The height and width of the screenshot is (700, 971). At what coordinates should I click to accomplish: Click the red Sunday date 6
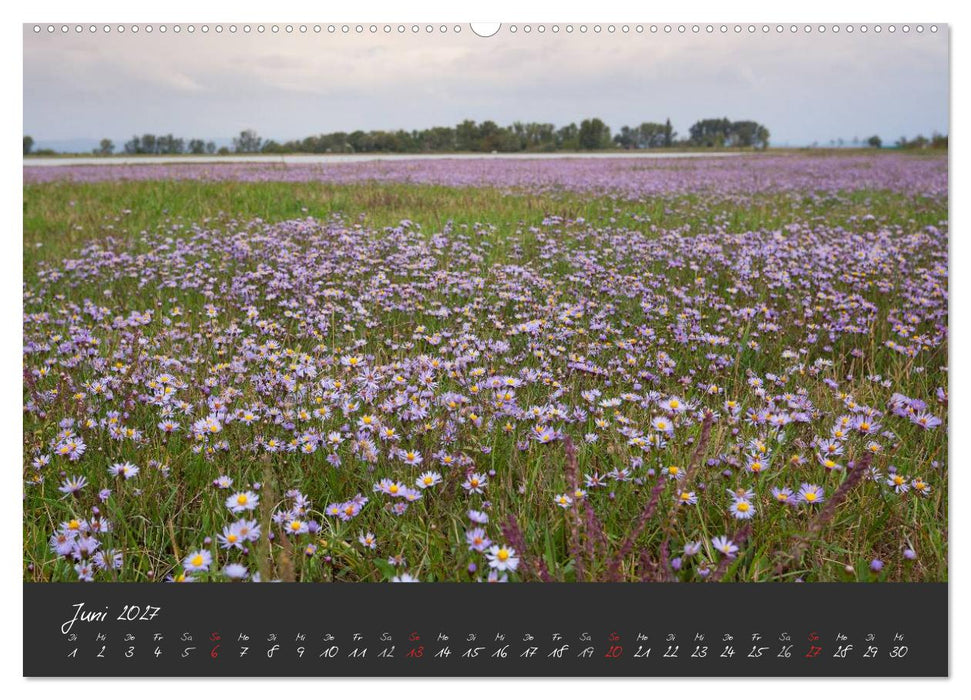pos(215,652)
